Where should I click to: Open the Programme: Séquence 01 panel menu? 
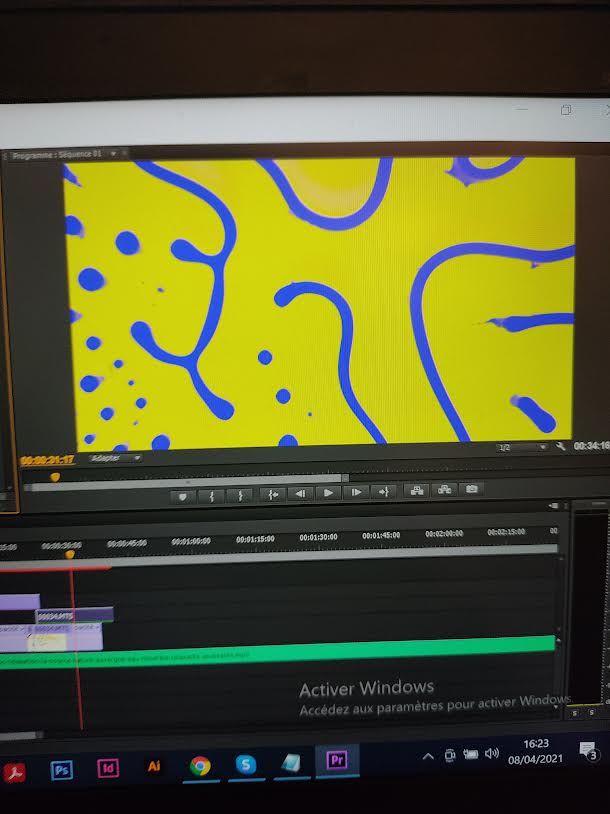click(x=113, y=154)
